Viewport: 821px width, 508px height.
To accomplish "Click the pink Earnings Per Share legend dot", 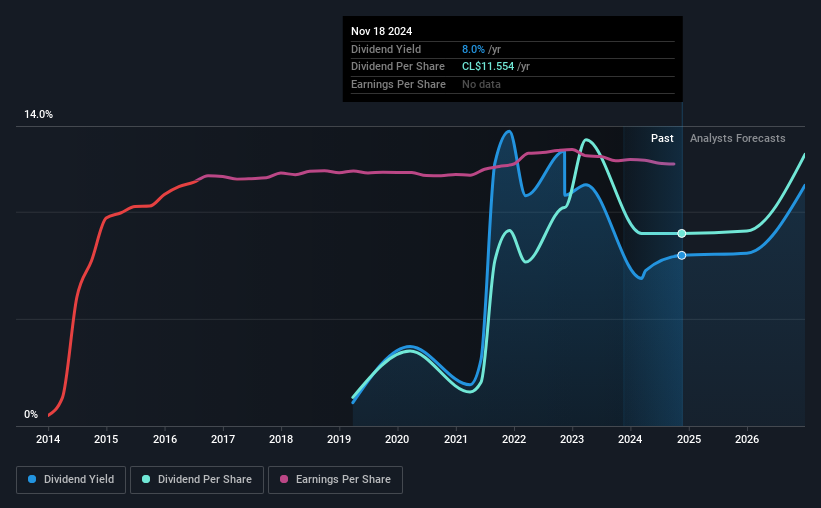I will pos(284,479).
